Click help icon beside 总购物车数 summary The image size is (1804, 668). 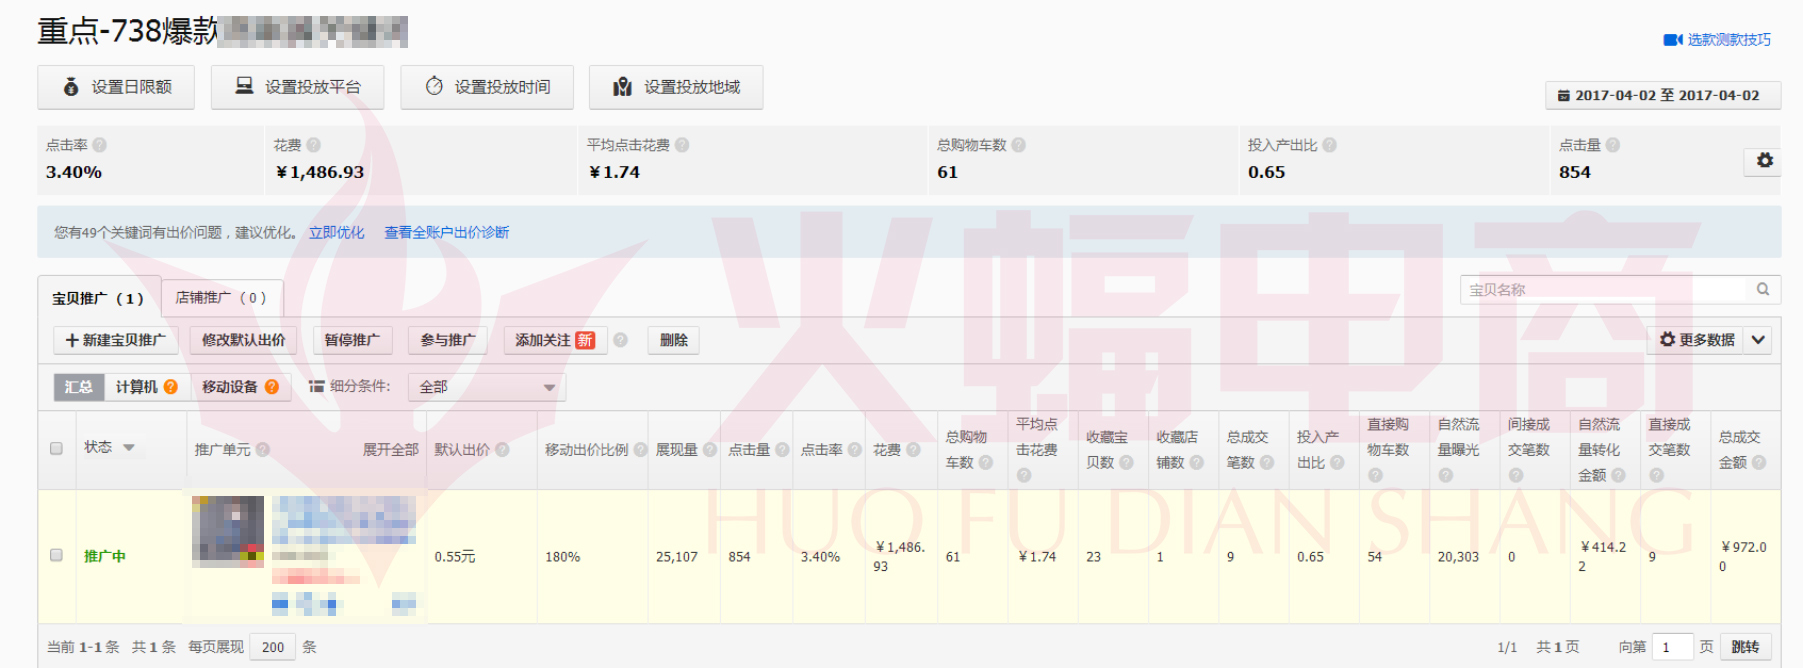1018,145
